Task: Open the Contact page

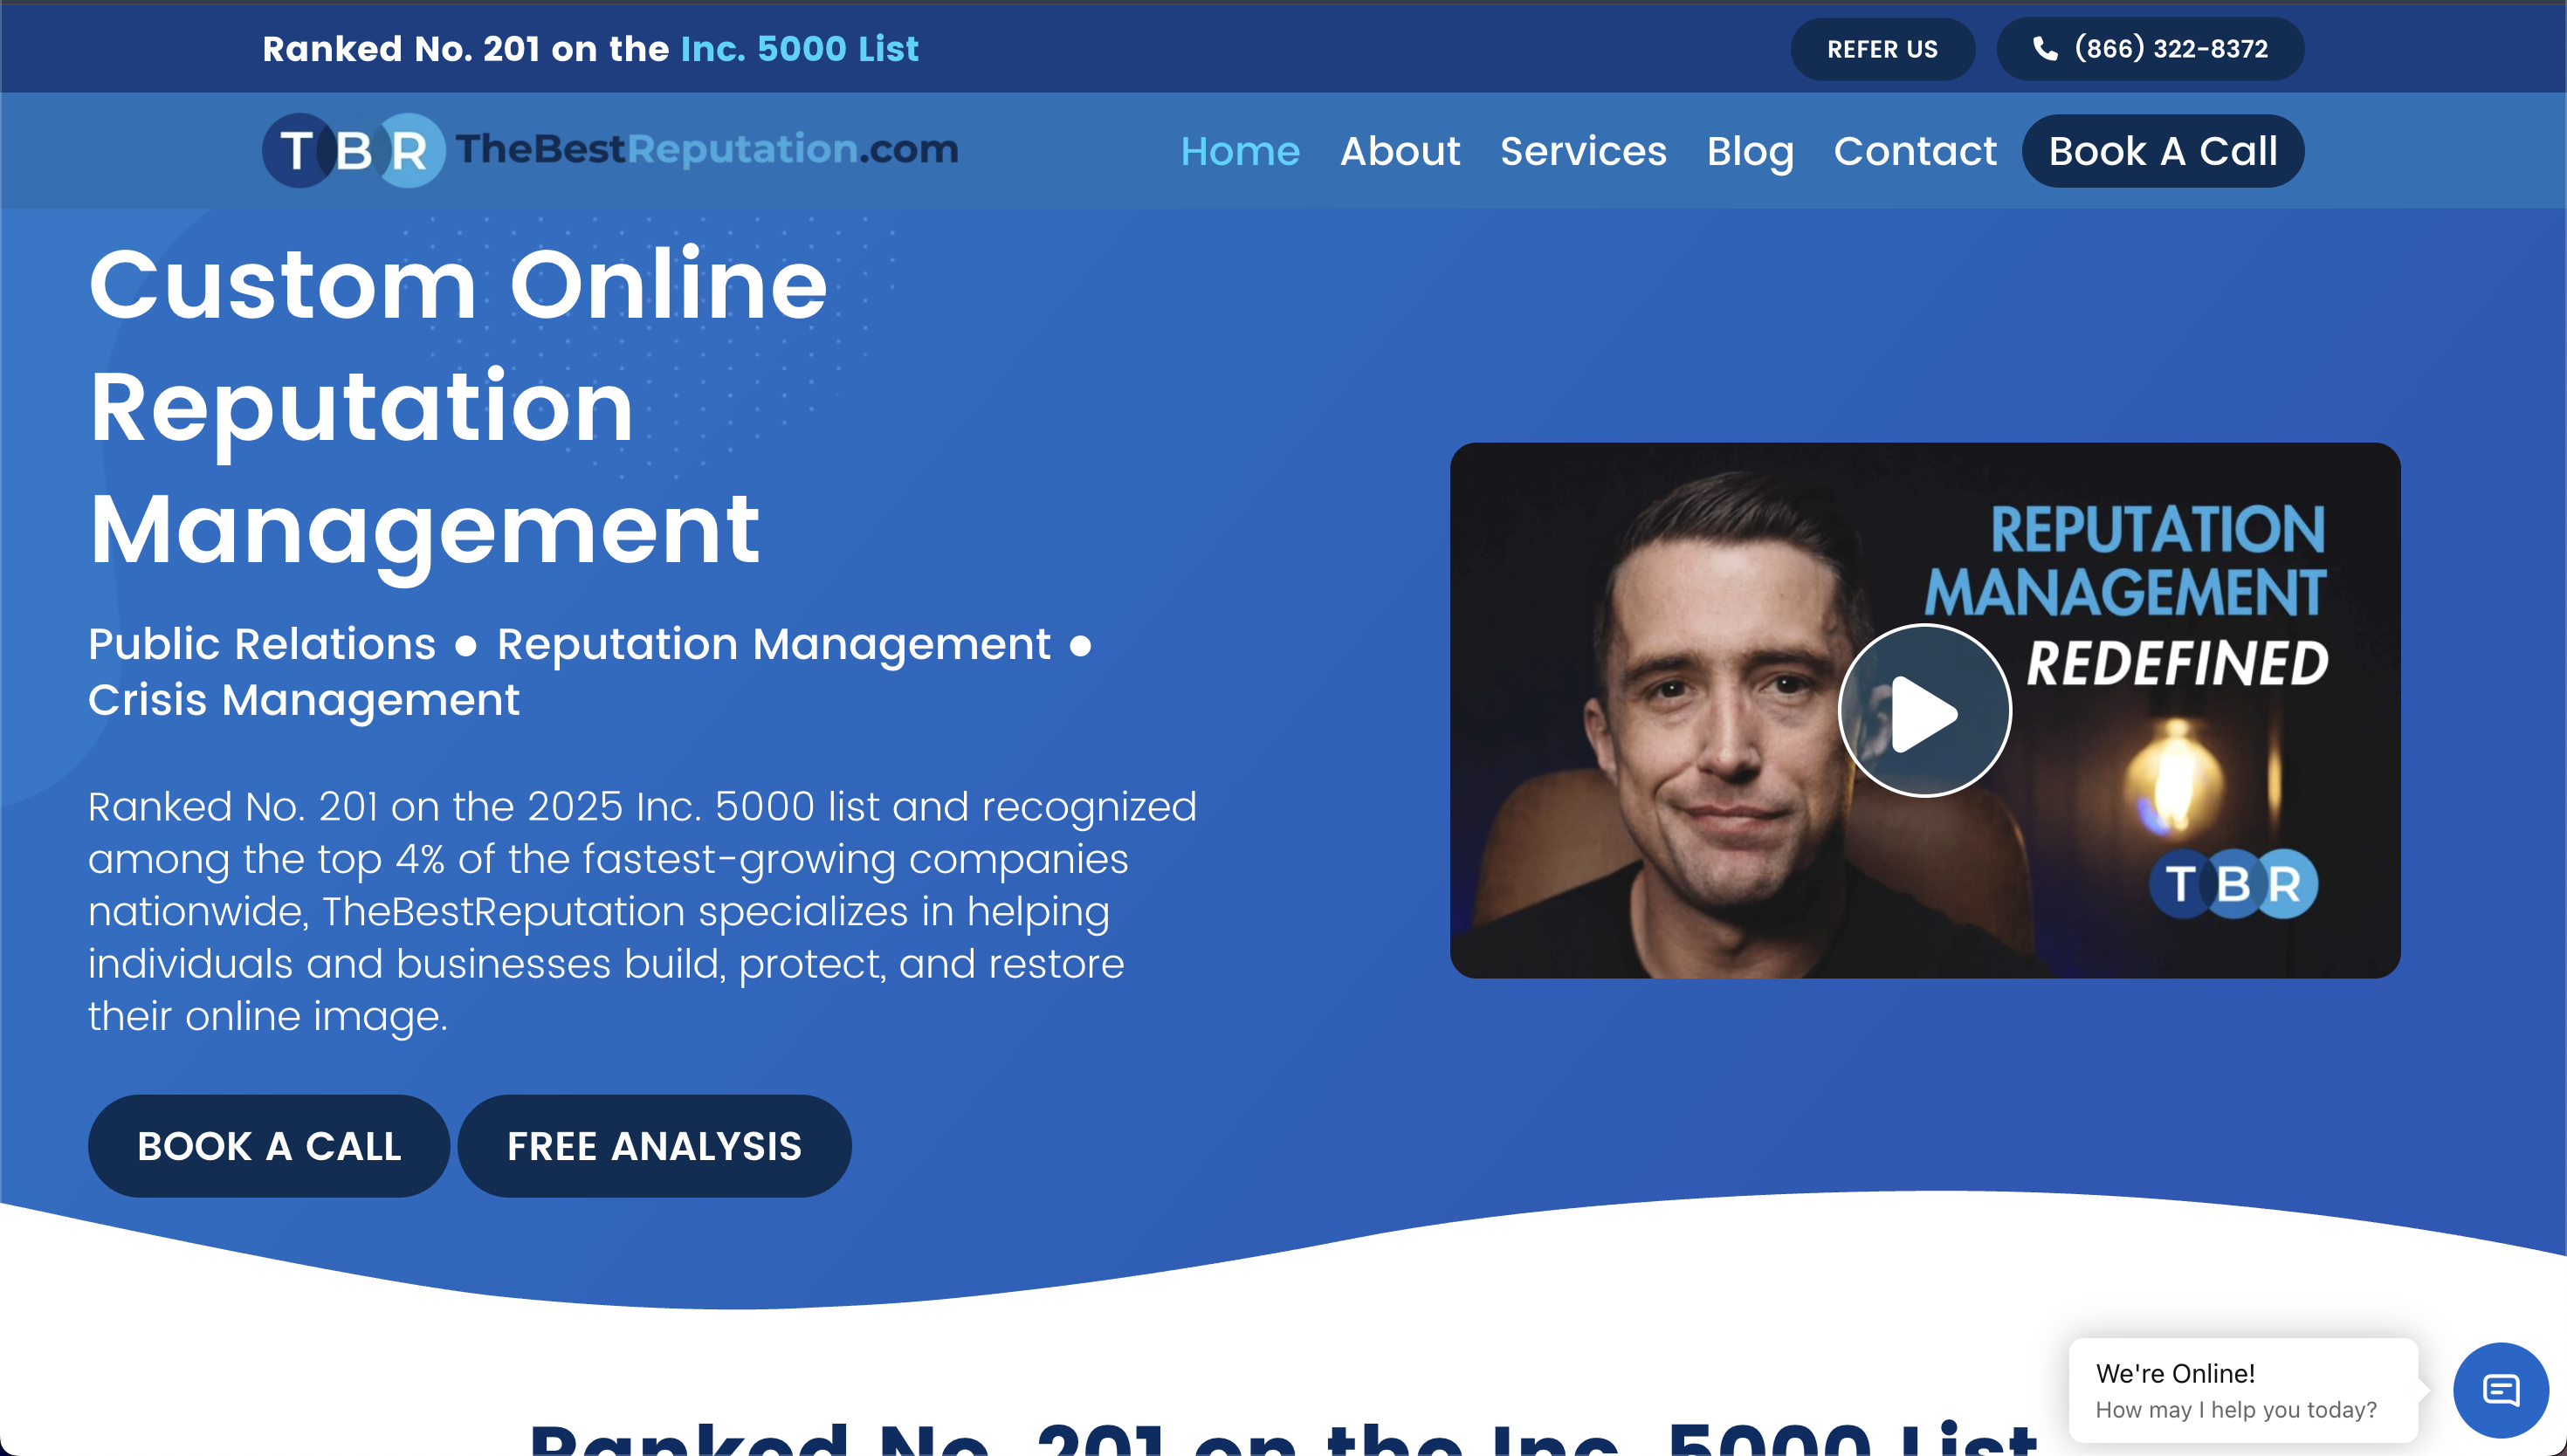Action: [x=1915, y=151]
